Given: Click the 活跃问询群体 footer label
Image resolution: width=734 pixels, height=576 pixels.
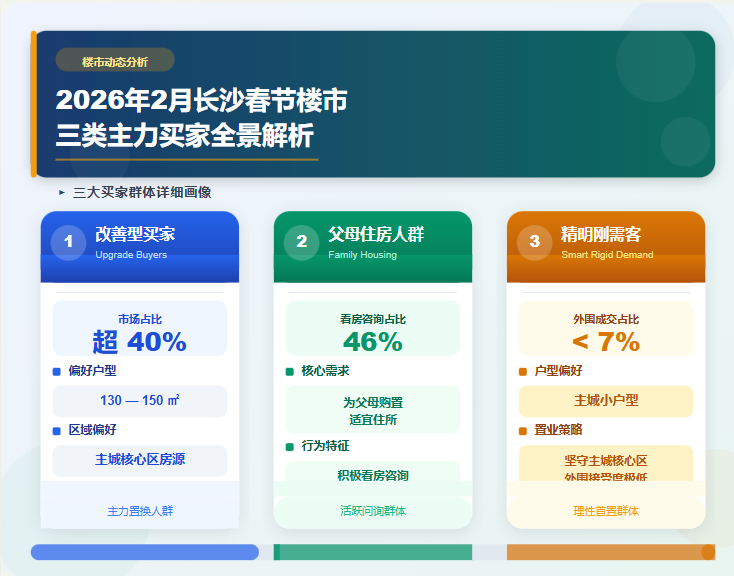Looking at the screenshot, I should click(x=373, y=511).
